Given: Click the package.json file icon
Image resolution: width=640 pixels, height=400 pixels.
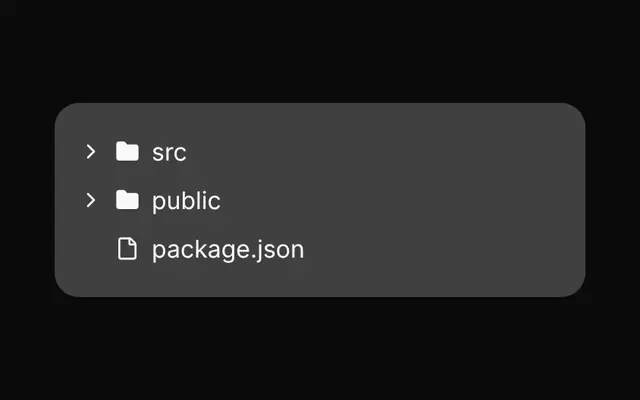Looking at the screenshot, I should (x=127, y=249).
